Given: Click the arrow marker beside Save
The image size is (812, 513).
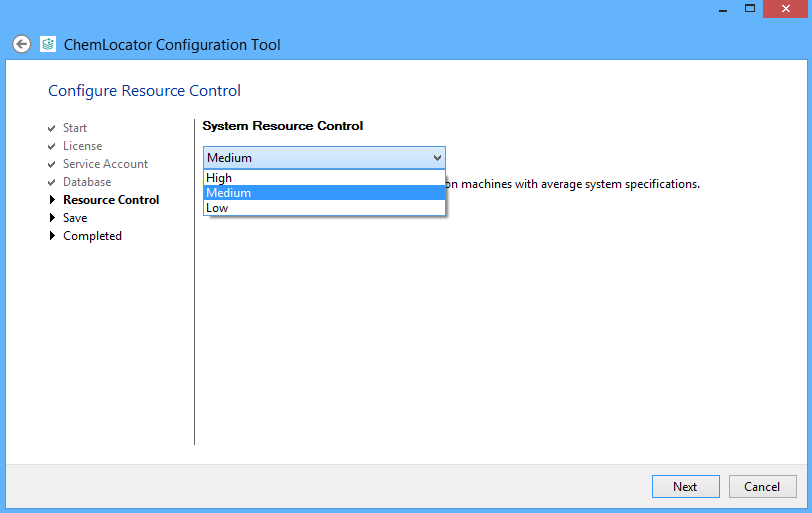Looking at the screenshot, I should [52, 218].
